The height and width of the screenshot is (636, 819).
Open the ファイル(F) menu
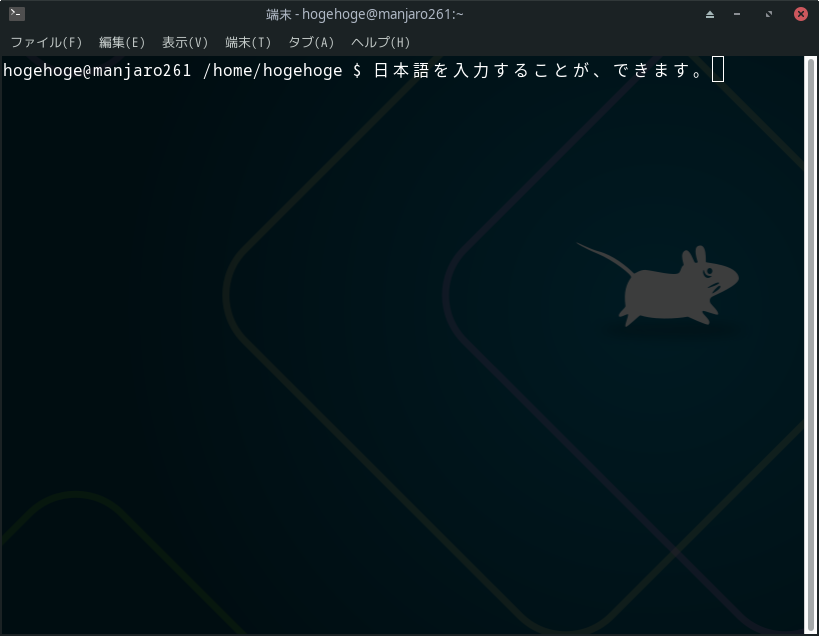point(46,42)
